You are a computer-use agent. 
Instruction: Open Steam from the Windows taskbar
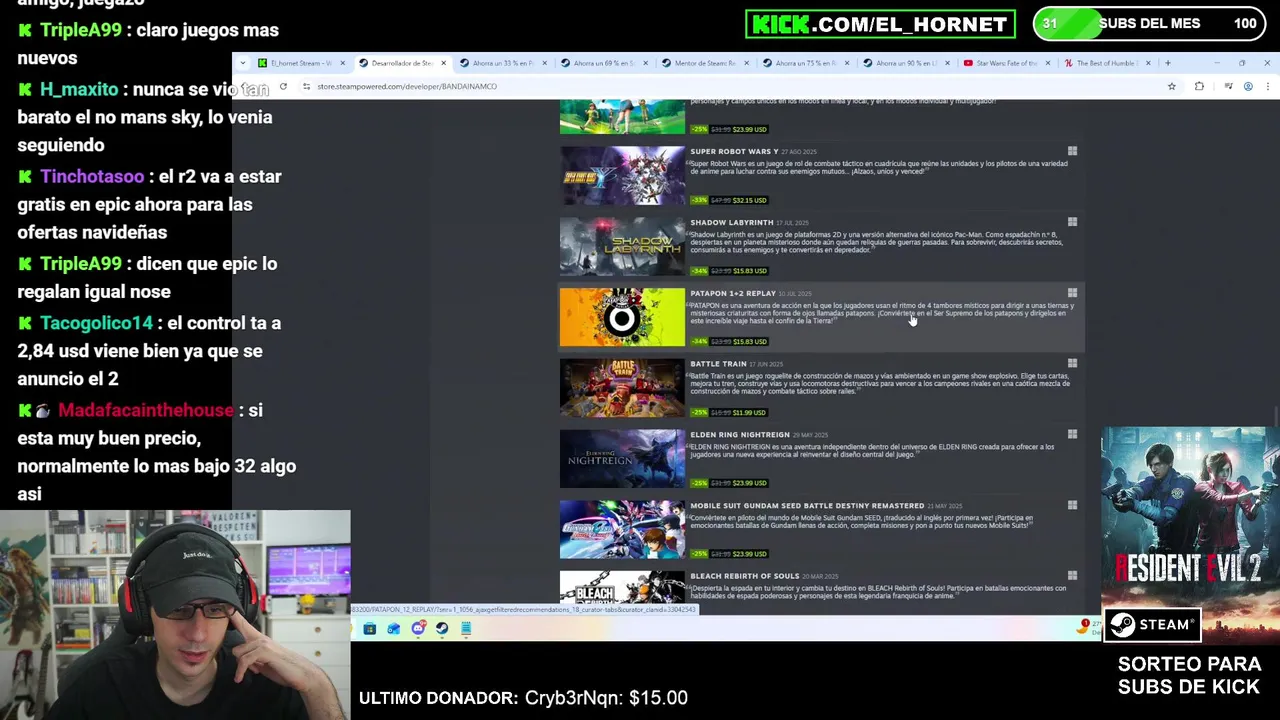pyautogui.click(x=442, y=629)
